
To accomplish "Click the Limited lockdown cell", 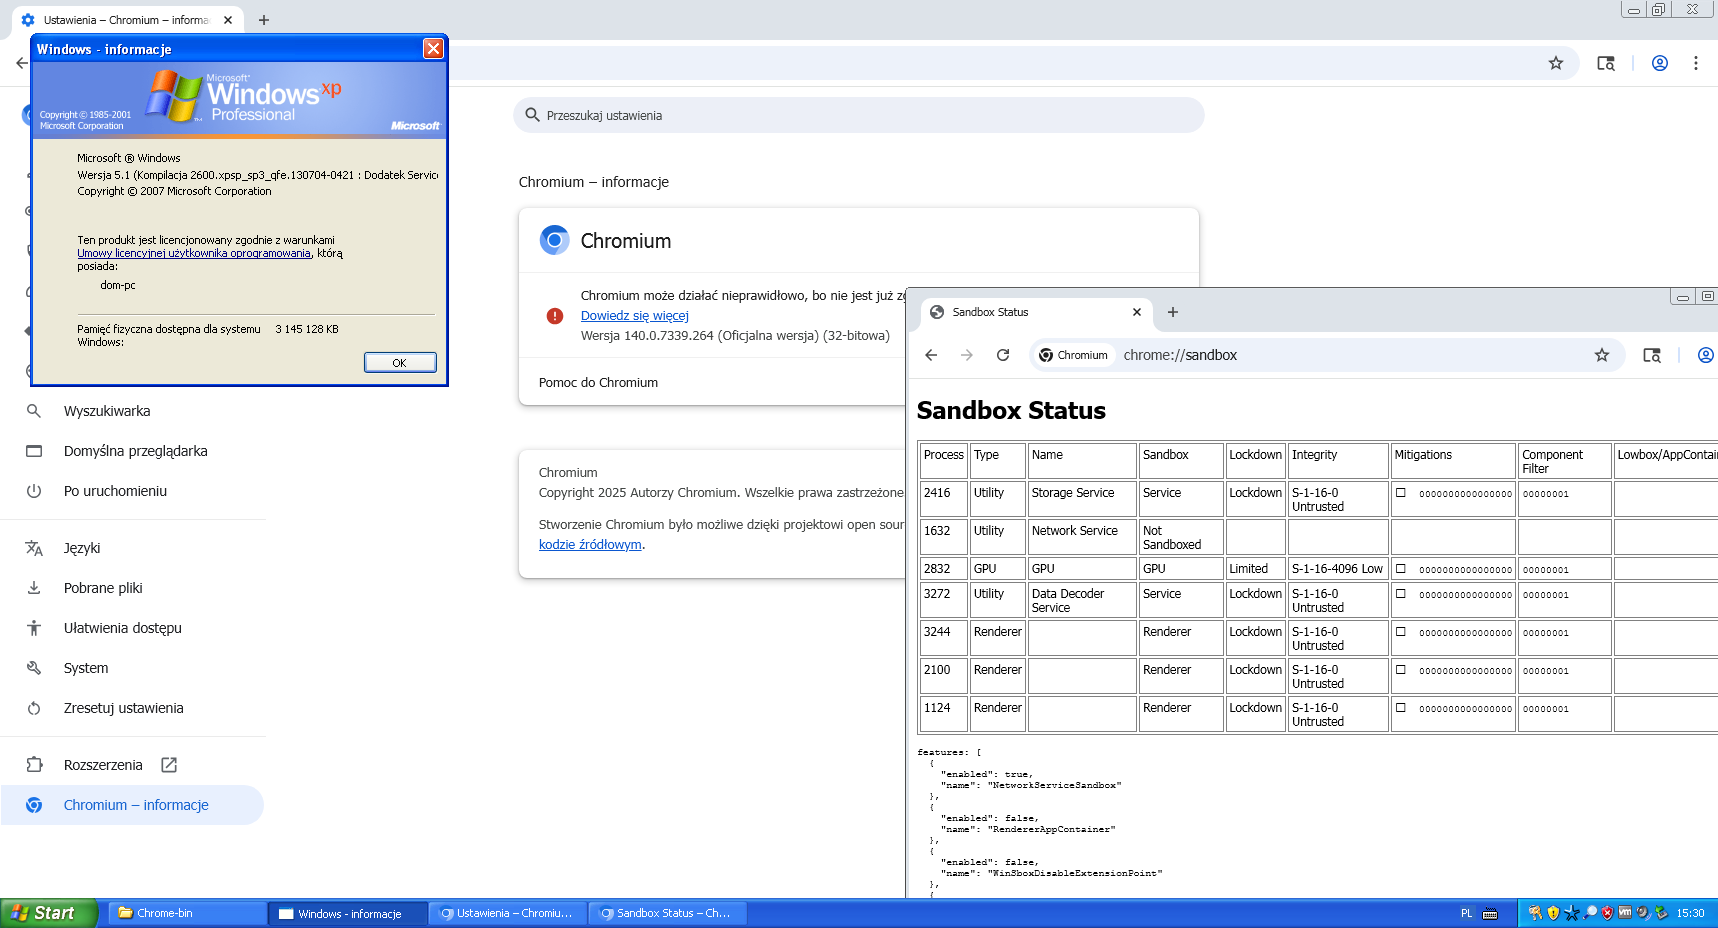I will click(1255, 569).
